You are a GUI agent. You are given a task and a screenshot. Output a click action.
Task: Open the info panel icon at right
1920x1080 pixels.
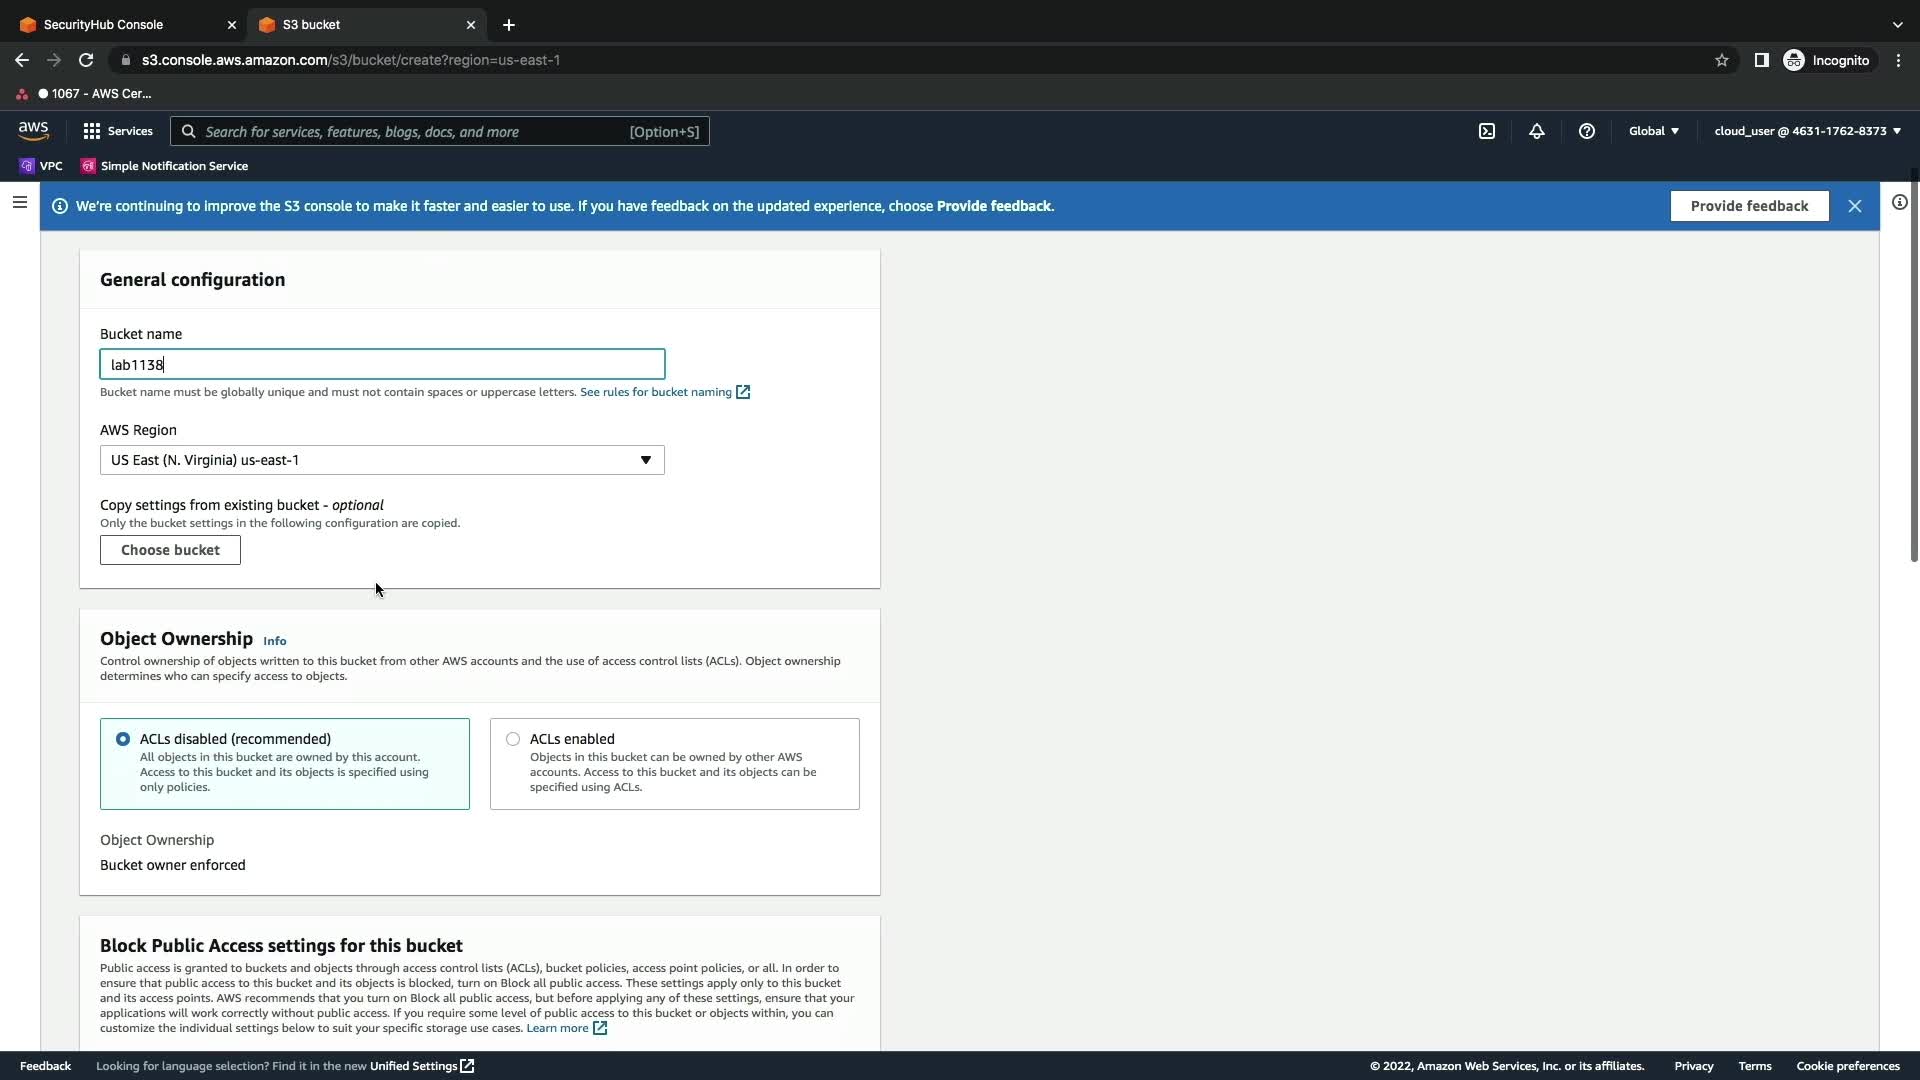tap(1899, 203)
